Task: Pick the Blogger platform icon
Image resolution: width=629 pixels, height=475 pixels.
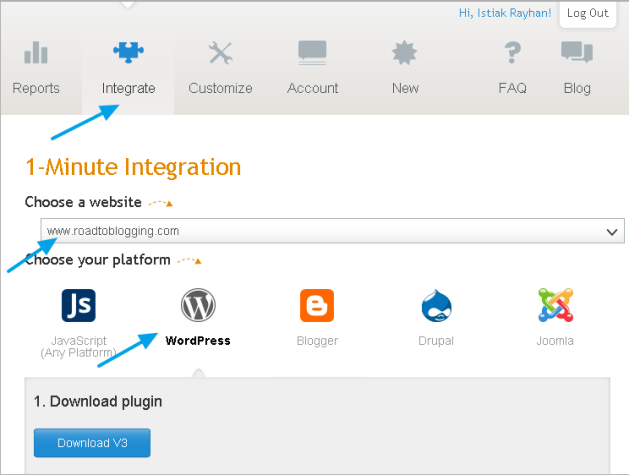Action: point(317,305)
